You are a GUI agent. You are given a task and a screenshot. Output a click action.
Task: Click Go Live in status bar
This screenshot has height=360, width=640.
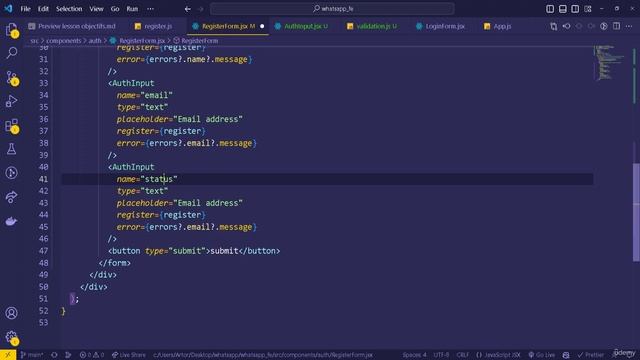tap(542, 355)
